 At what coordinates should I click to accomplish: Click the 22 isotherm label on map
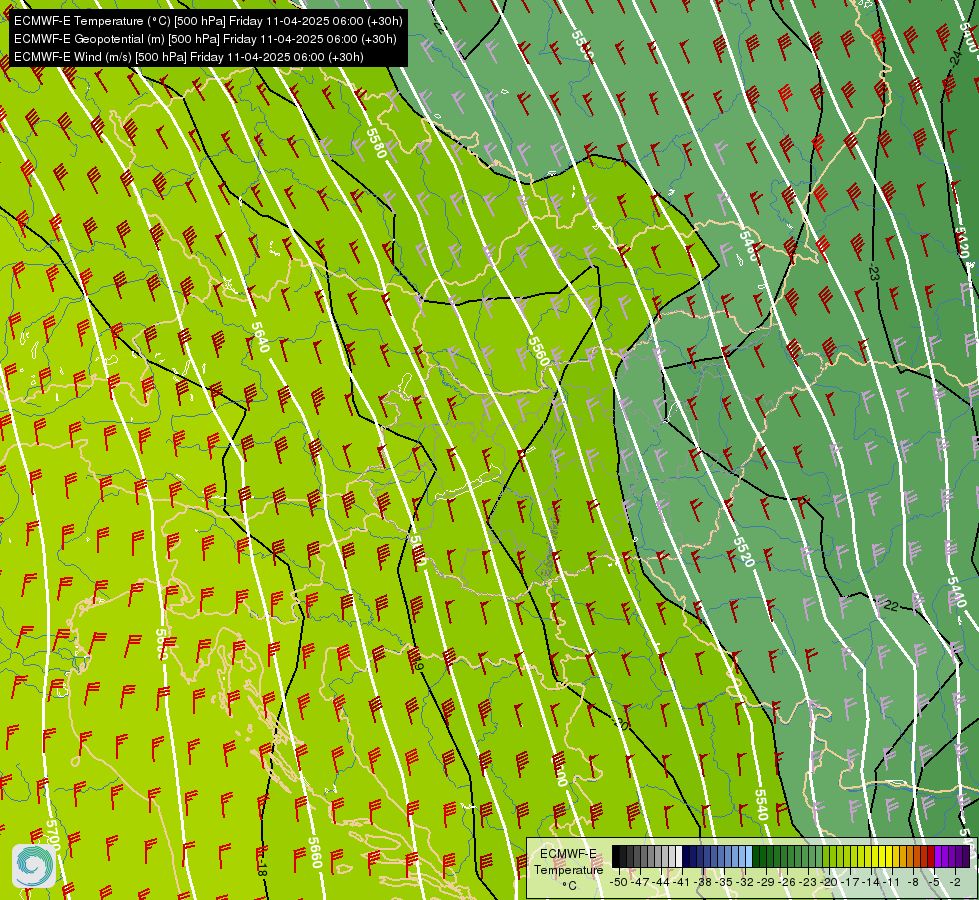pyautogui.click(x=891, y=606)
